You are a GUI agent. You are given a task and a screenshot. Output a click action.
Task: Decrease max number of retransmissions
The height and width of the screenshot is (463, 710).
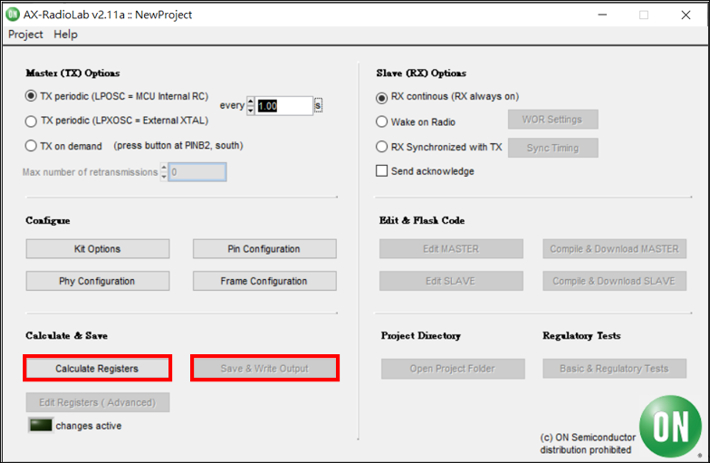(164, 177)
